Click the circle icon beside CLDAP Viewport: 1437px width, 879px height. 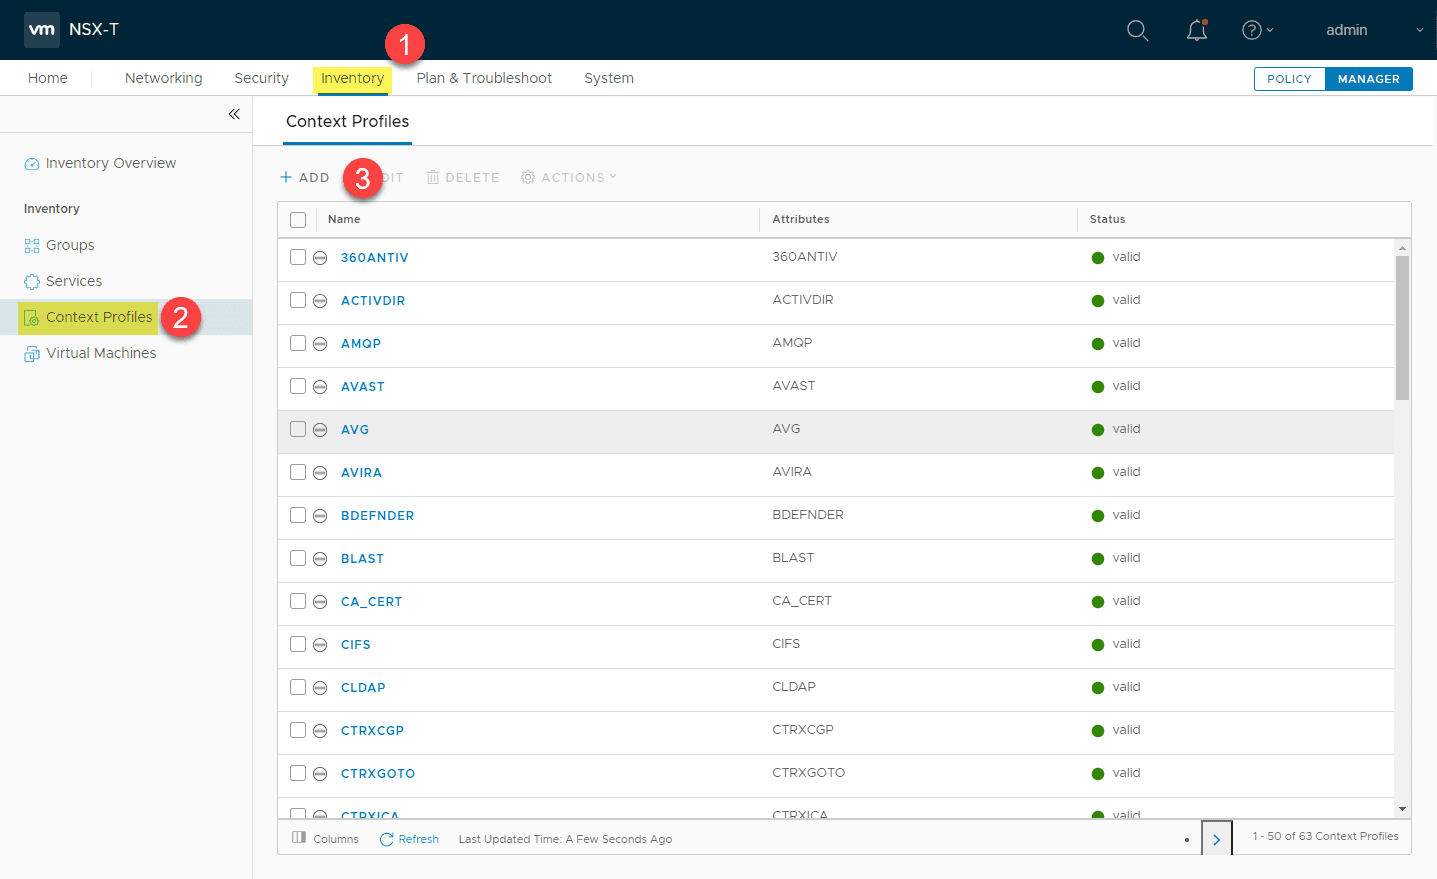pyautogui.click(x=320, y=688)
